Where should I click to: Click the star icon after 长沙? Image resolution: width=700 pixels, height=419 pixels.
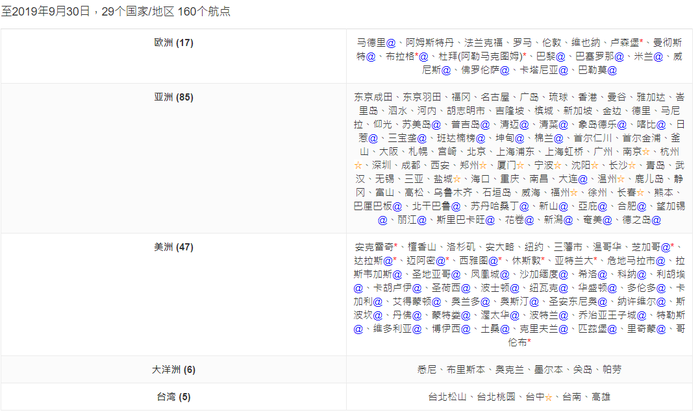coord(632,166)
